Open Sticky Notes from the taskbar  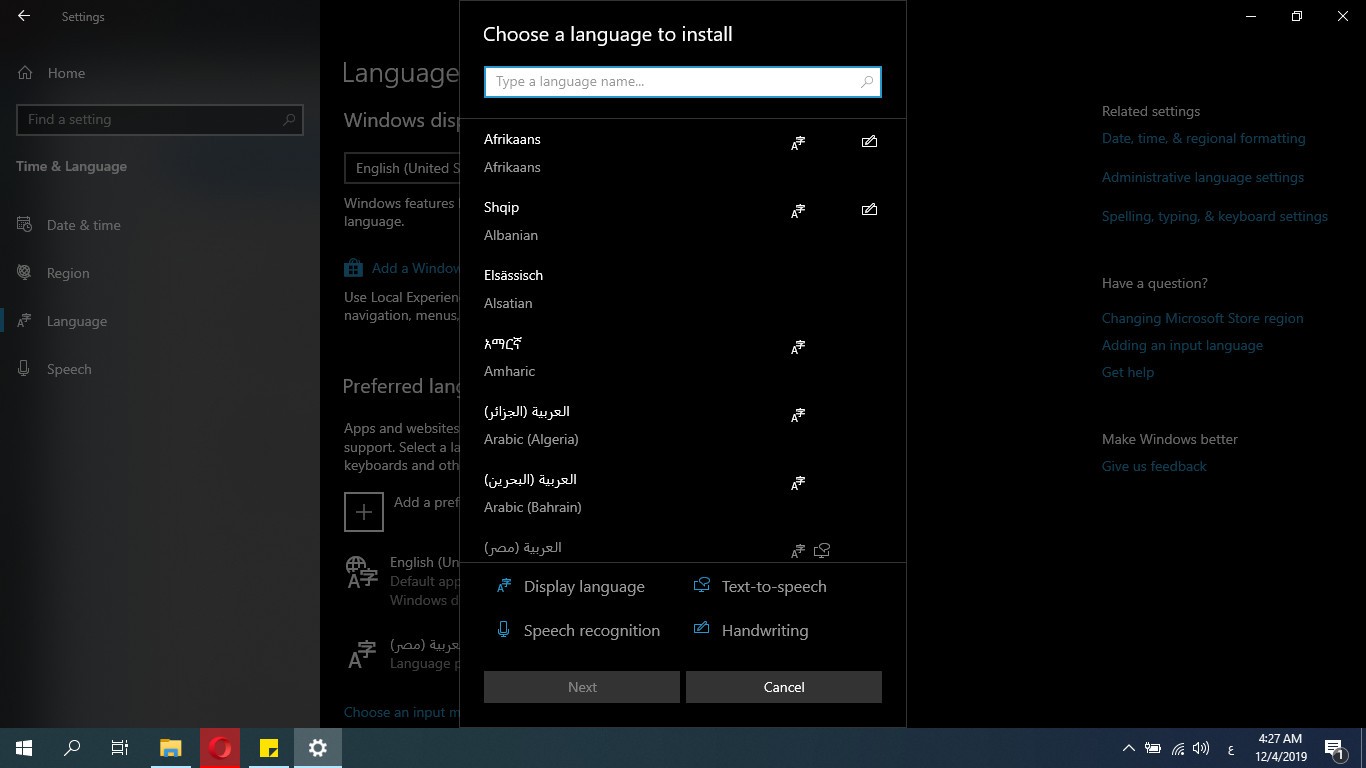pyautogui.click(x=269, y=748)
